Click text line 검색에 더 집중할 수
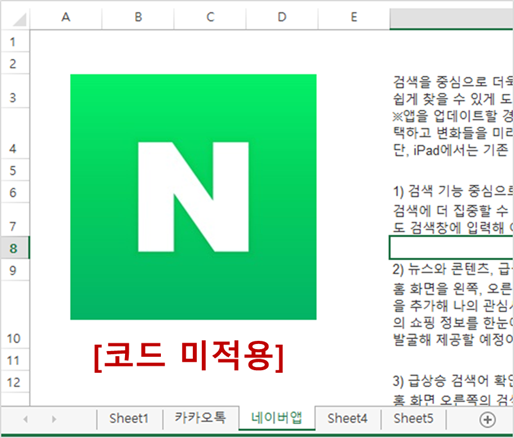 [451, 210]
